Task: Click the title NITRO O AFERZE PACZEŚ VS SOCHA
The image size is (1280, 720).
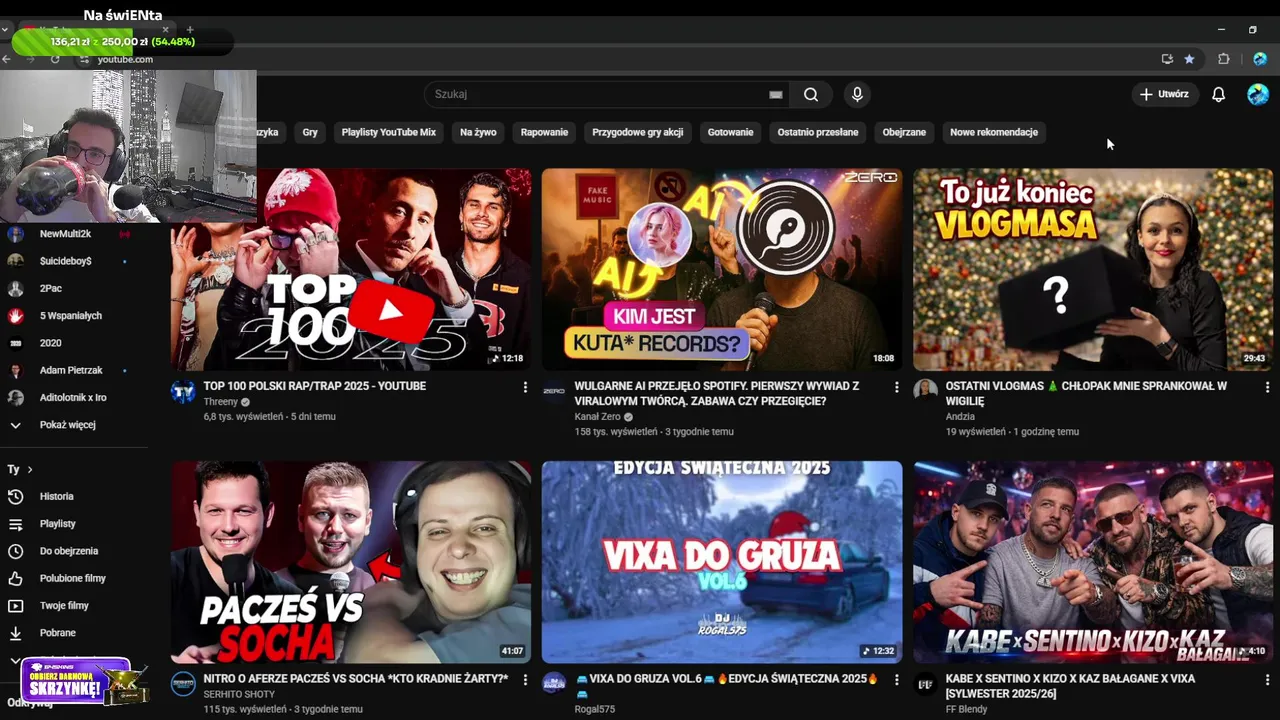Action: tap(356, 679)
